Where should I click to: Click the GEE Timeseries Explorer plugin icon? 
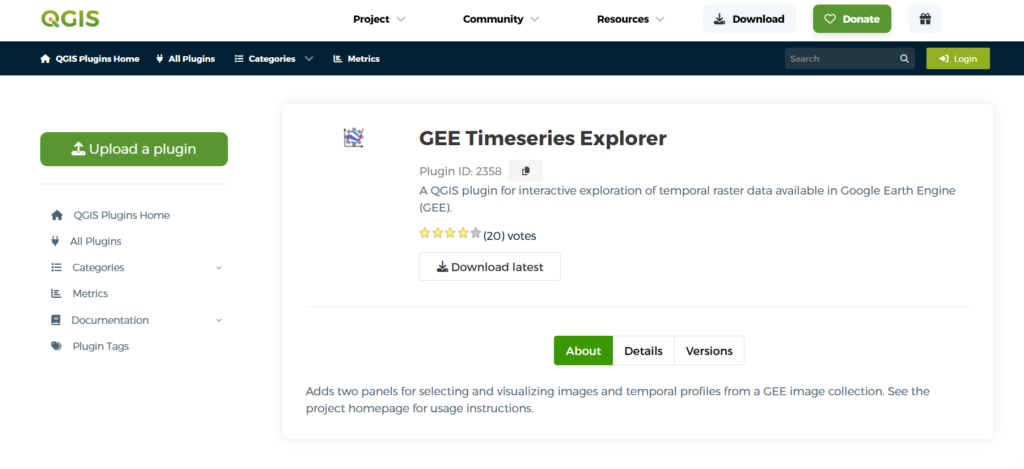pos(353,137)
